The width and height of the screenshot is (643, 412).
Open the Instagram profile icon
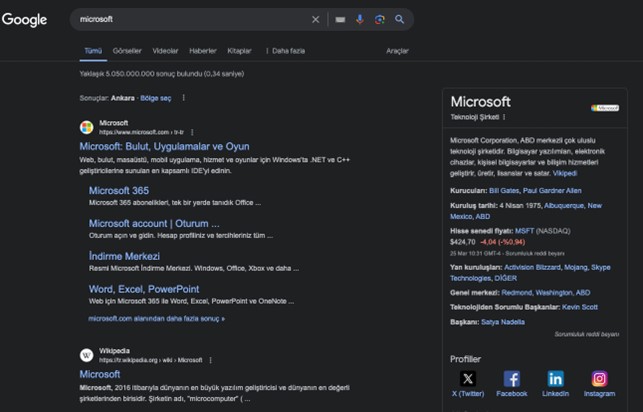[599, 379]
